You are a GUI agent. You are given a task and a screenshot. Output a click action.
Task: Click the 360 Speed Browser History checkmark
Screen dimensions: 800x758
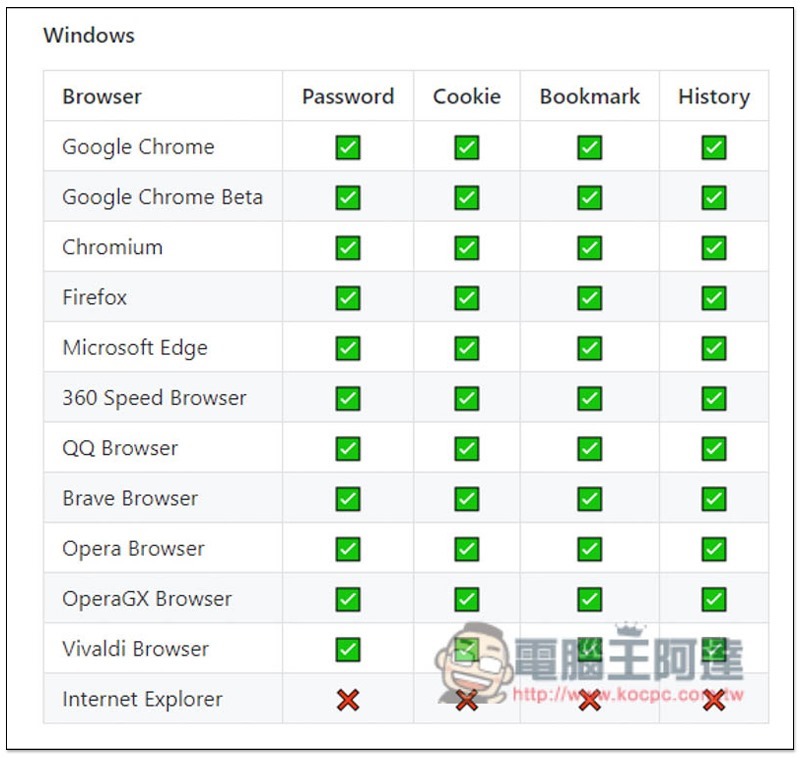pos(713,398)
